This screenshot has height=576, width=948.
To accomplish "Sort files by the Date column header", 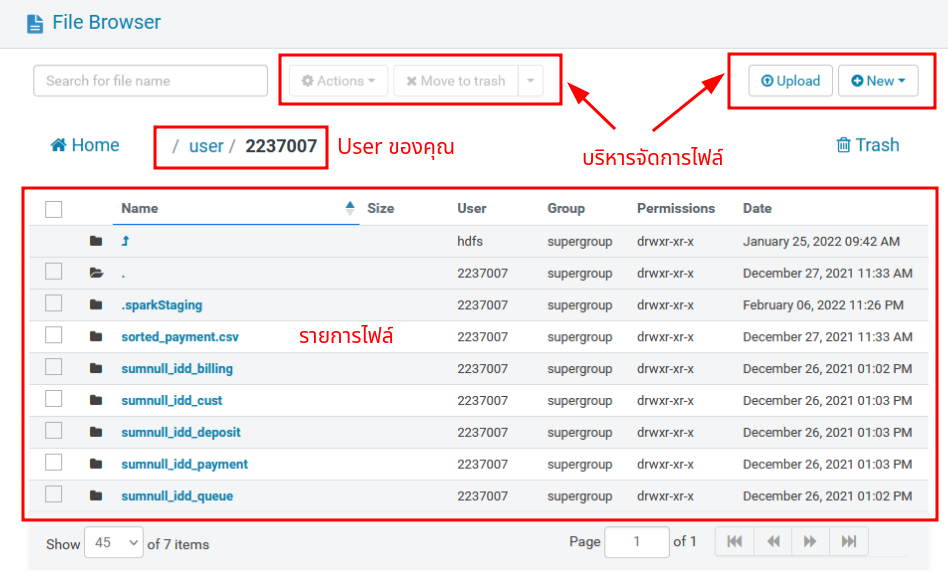I will (757, 208).
